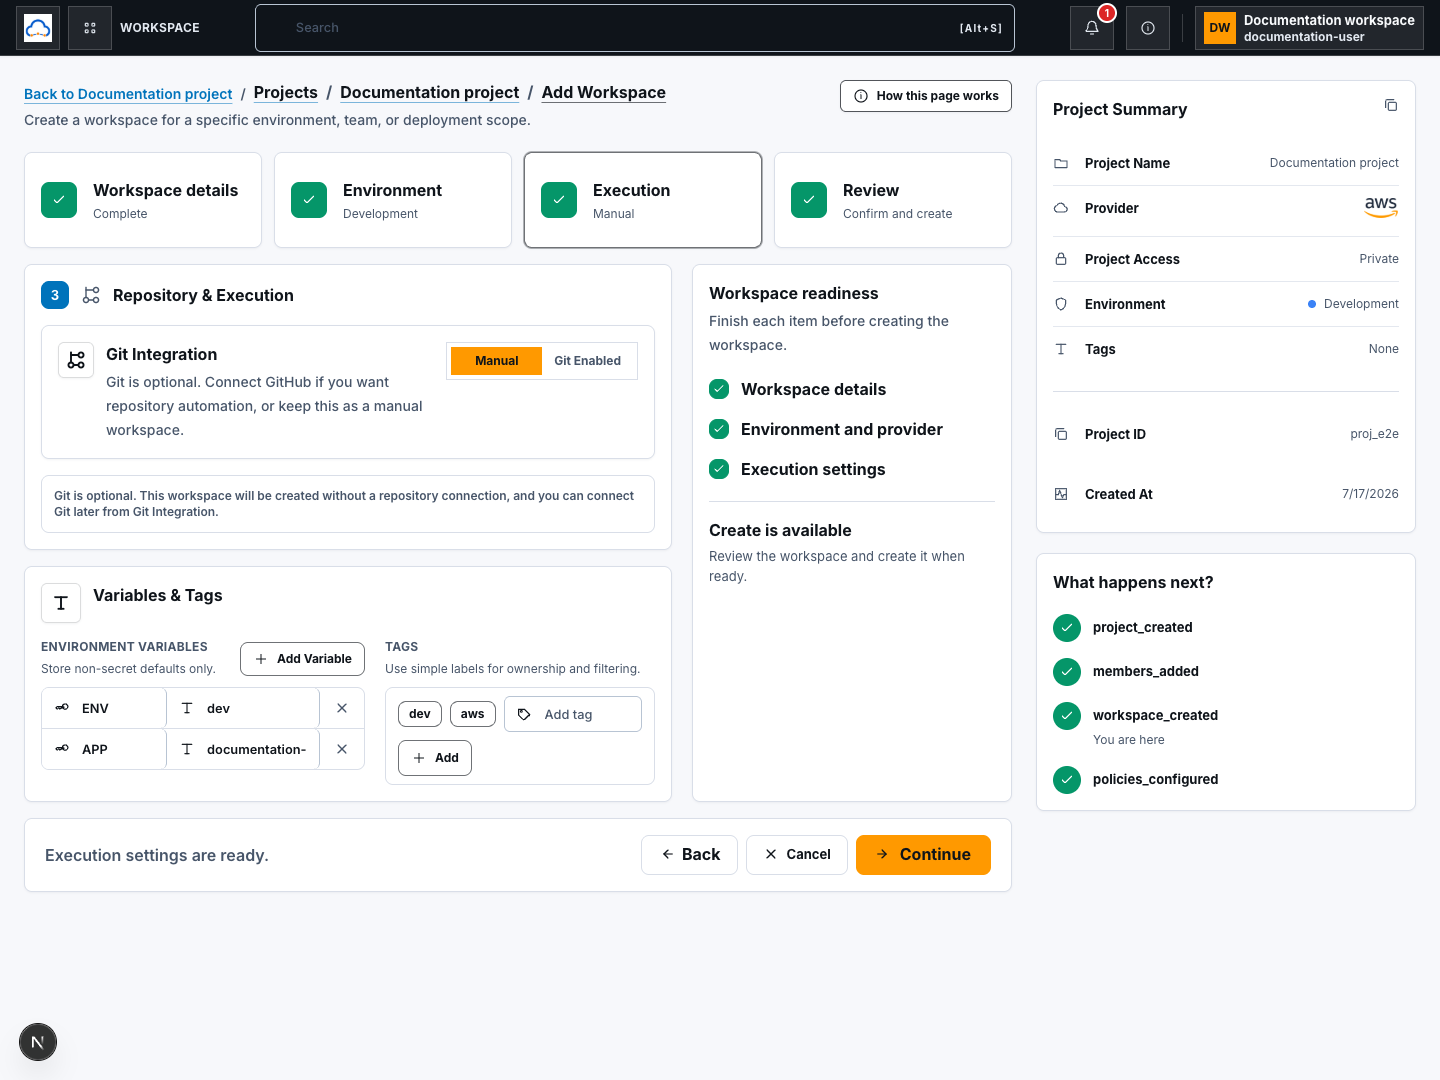The image size is (1440, 1080).
Task: Open Workspace details step
Action: pos(143,200)
